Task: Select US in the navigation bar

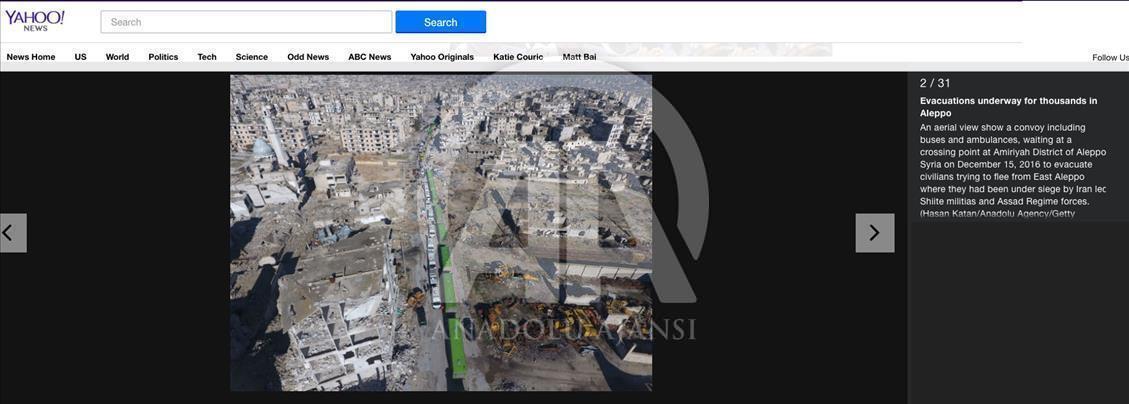Action: pyautogui.click(x=80, y=57)
